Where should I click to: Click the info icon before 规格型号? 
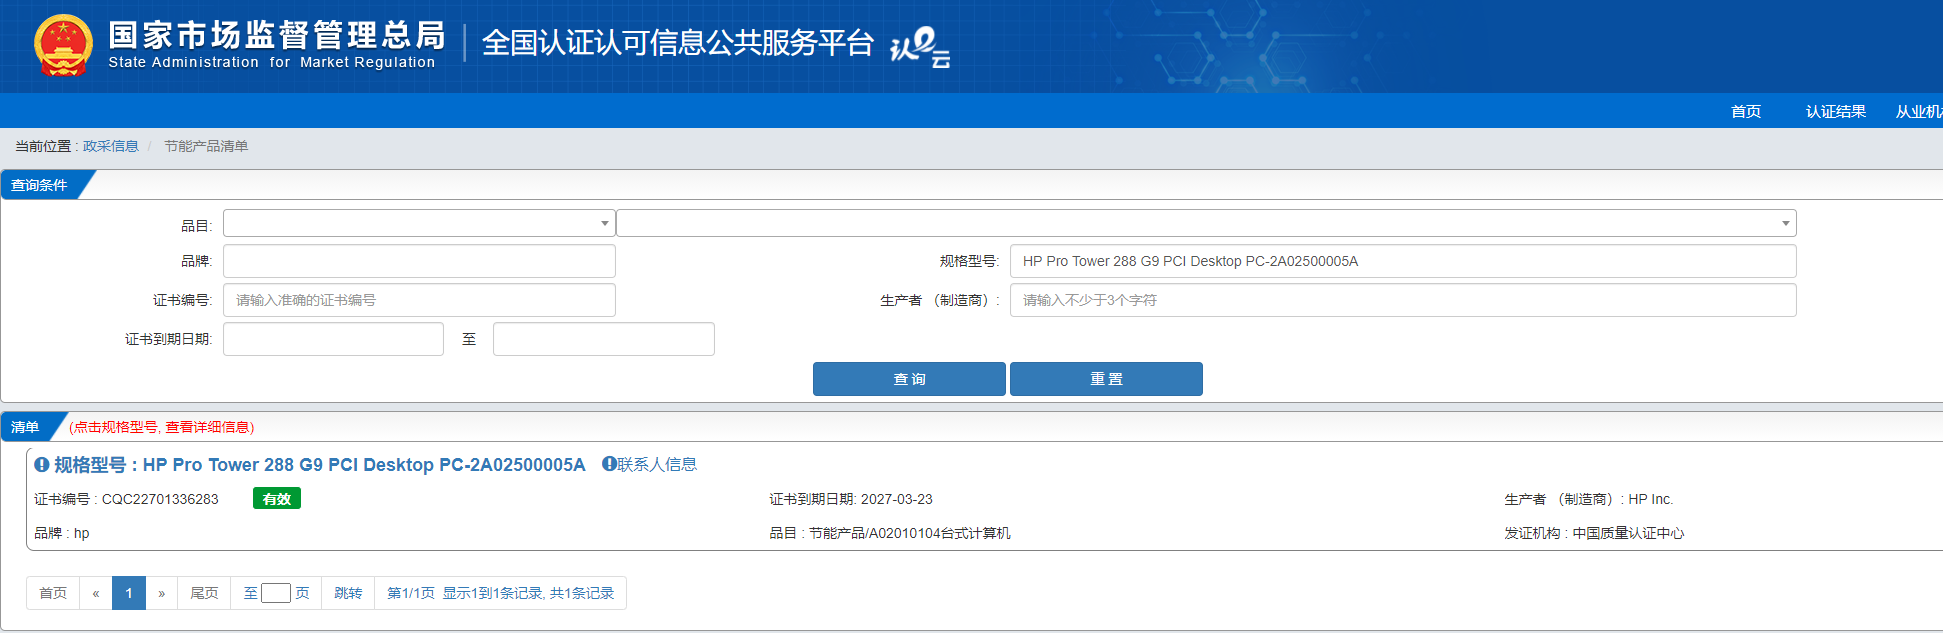point(42,464)
